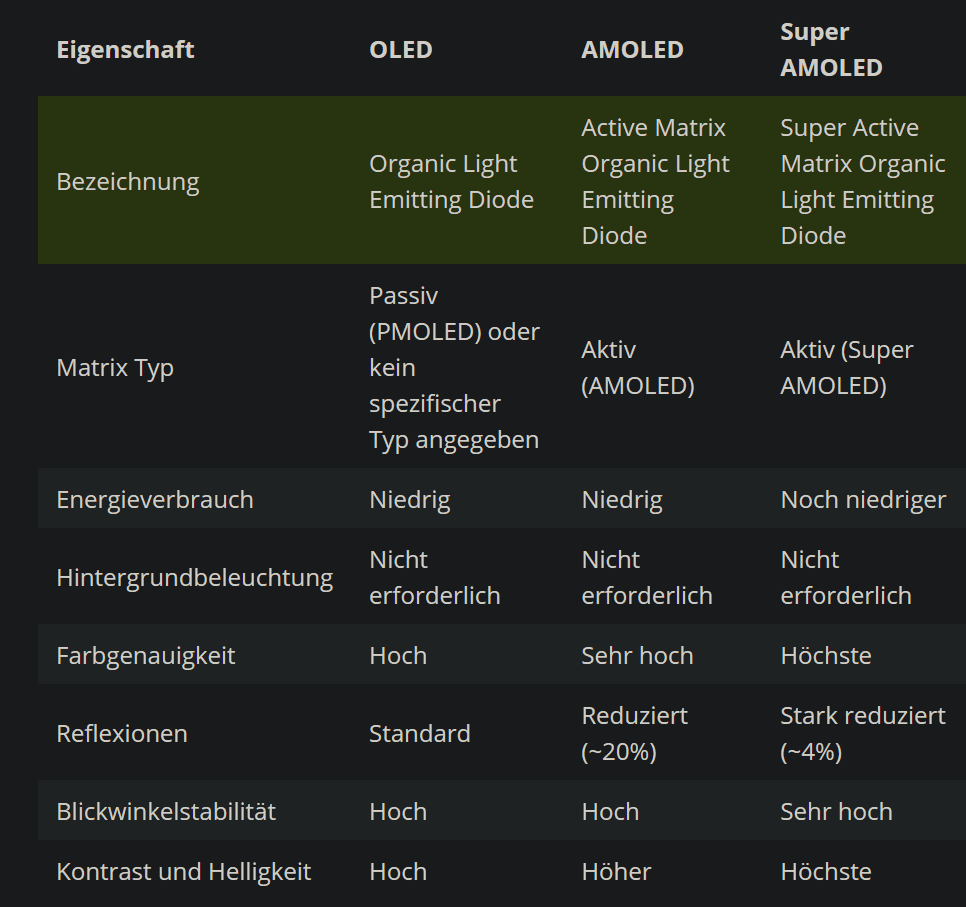
Task: Click the 'Organic Light Emitting Diode' OLED cell
Action: click(451, 181)
